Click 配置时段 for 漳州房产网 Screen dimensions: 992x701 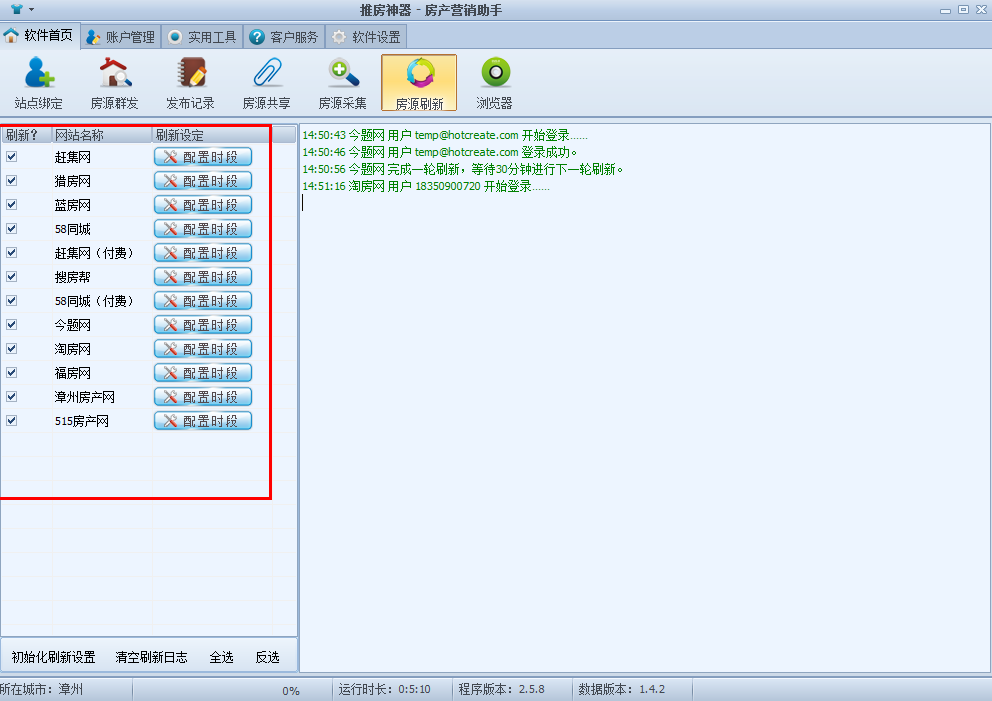(203, 397)
